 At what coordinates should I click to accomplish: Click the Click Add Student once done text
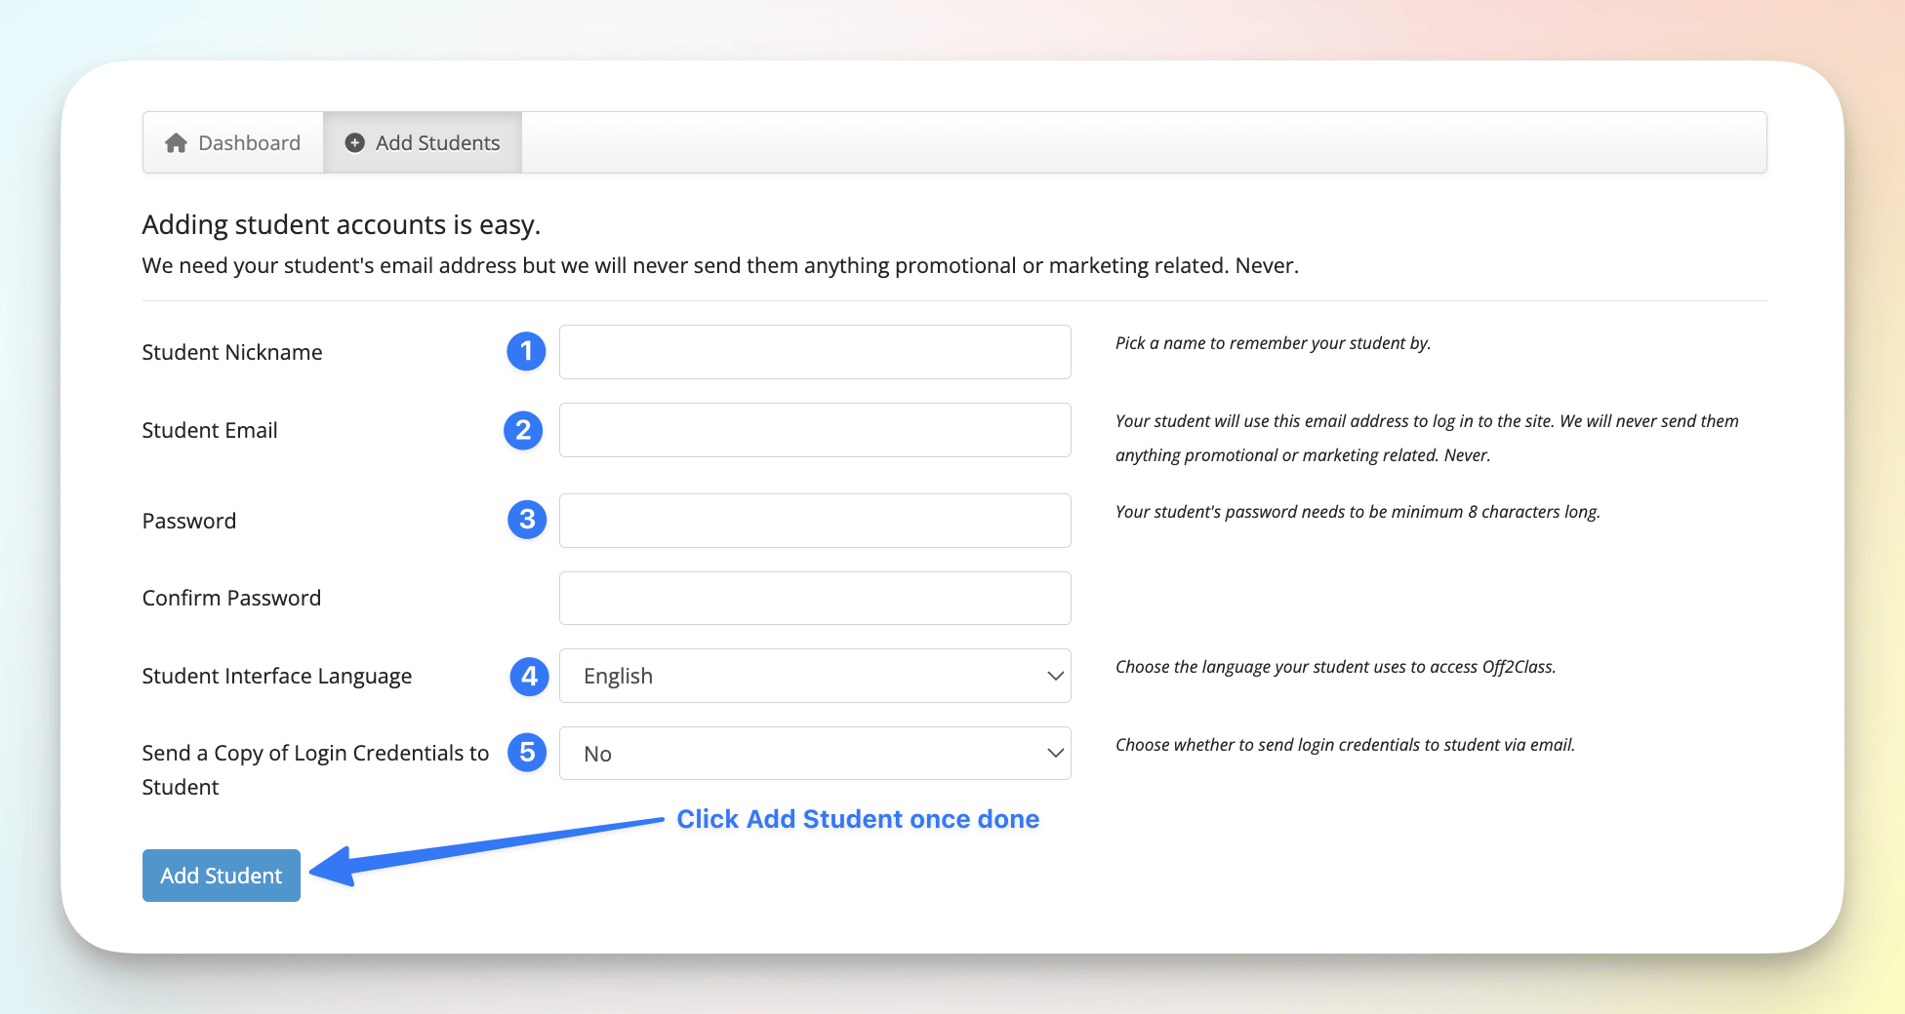[857, 818]
